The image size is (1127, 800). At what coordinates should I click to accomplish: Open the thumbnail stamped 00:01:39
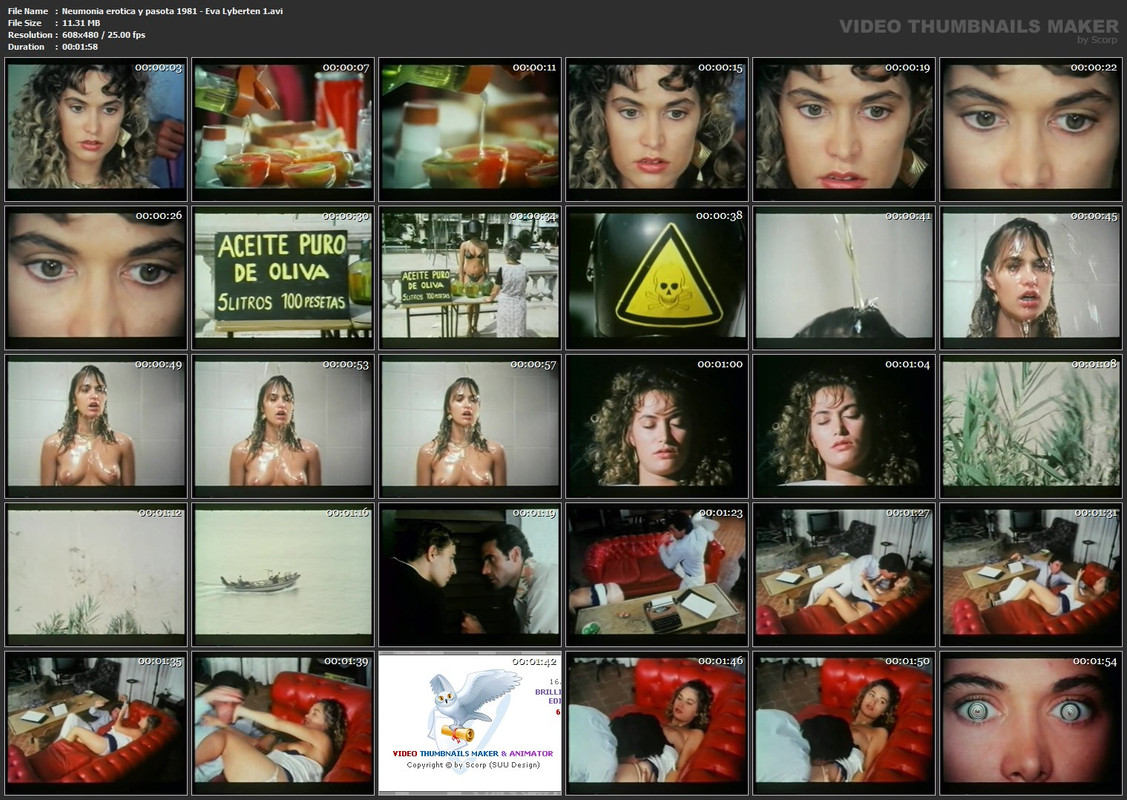(282, 723)
